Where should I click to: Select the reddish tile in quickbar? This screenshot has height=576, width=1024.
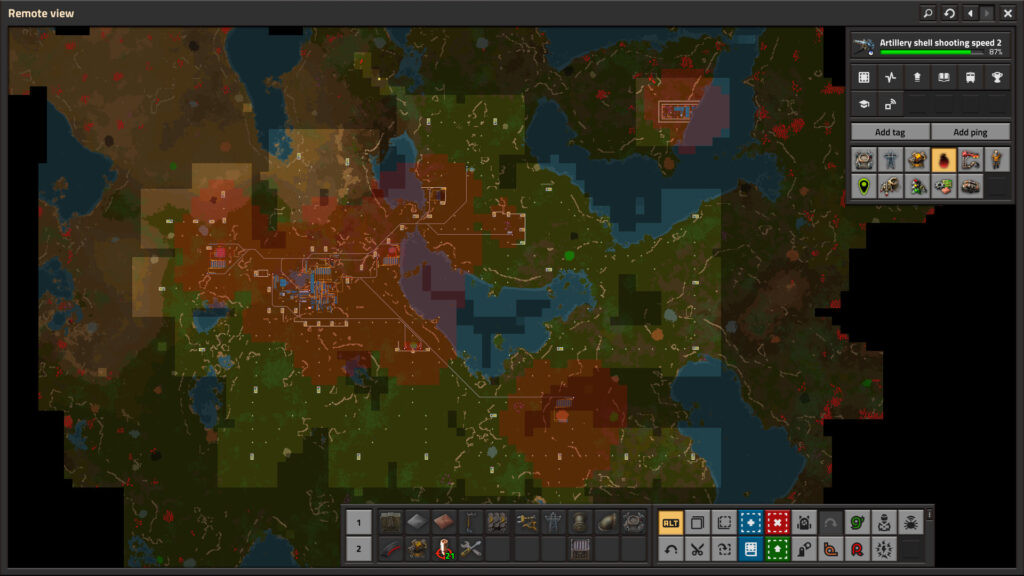(x=444, y=522)
